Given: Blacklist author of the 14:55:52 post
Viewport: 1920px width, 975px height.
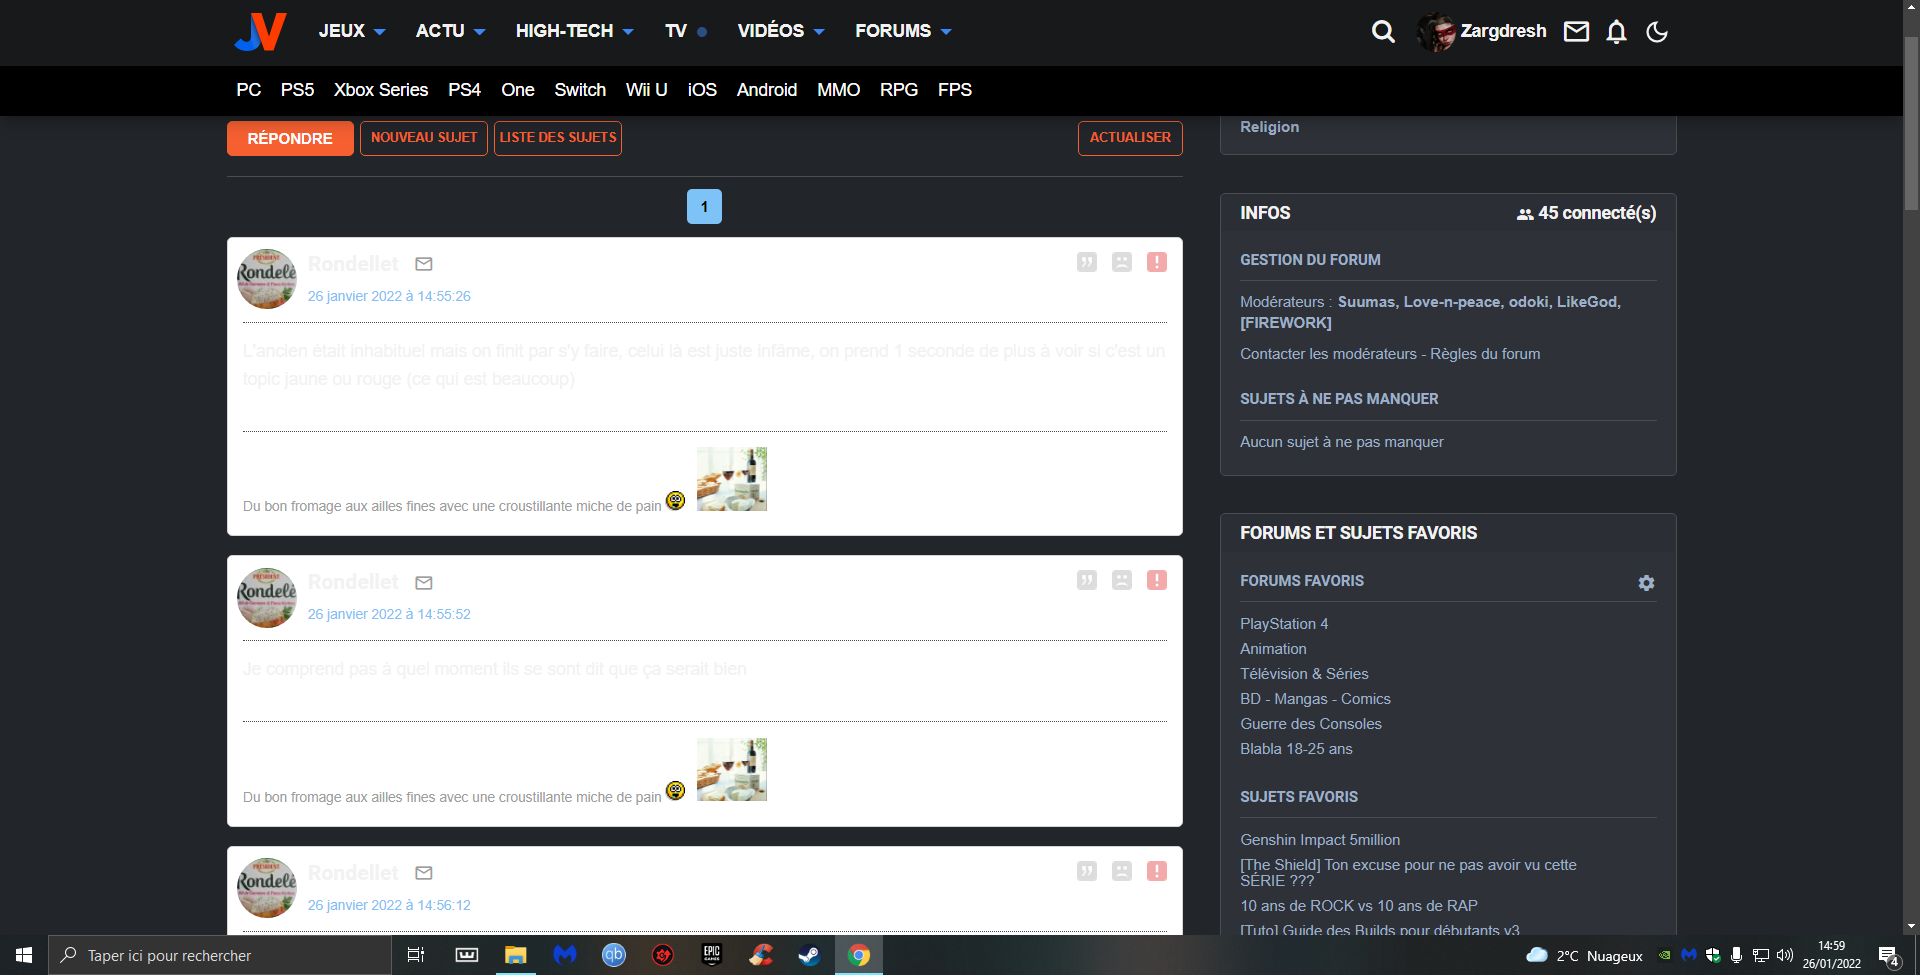Looking at the screenshot, I should [1122, 580].
